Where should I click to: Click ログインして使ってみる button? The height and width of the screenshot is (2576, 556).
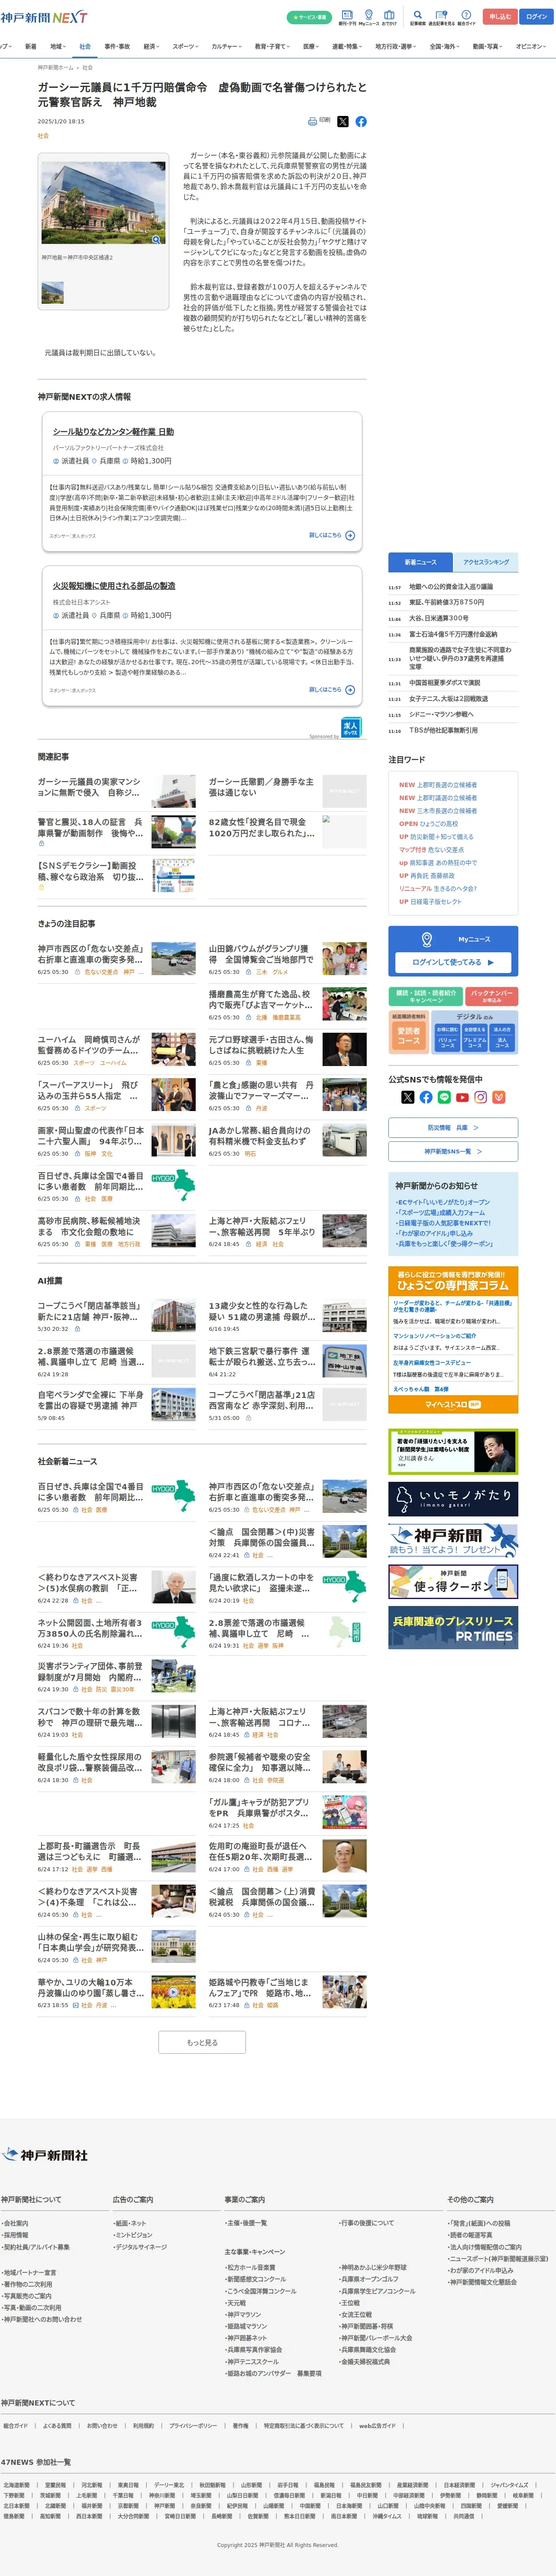453,962
